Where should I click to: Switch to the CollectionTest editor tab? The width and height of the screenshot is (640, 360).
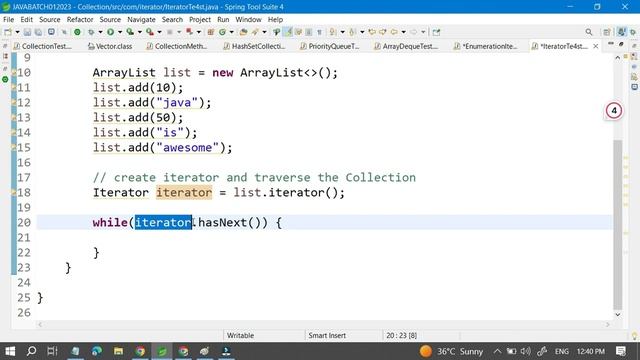(x=42, y=46)
